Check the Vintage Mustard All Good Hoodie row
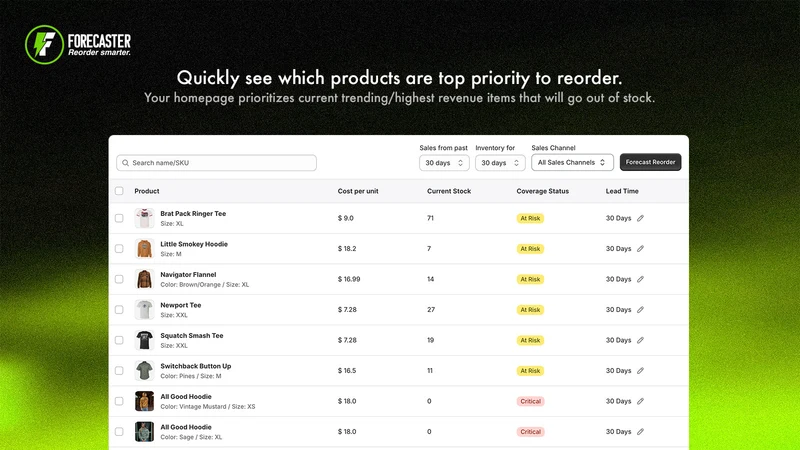800x450 pixels. coord(119,401)
